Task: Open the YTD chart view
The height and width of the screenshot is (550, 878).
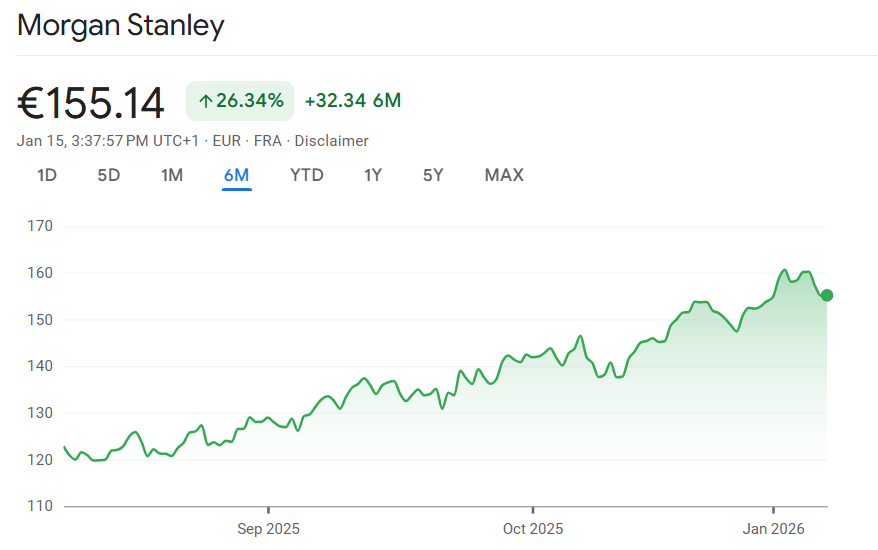Action: tap(307, 175)
